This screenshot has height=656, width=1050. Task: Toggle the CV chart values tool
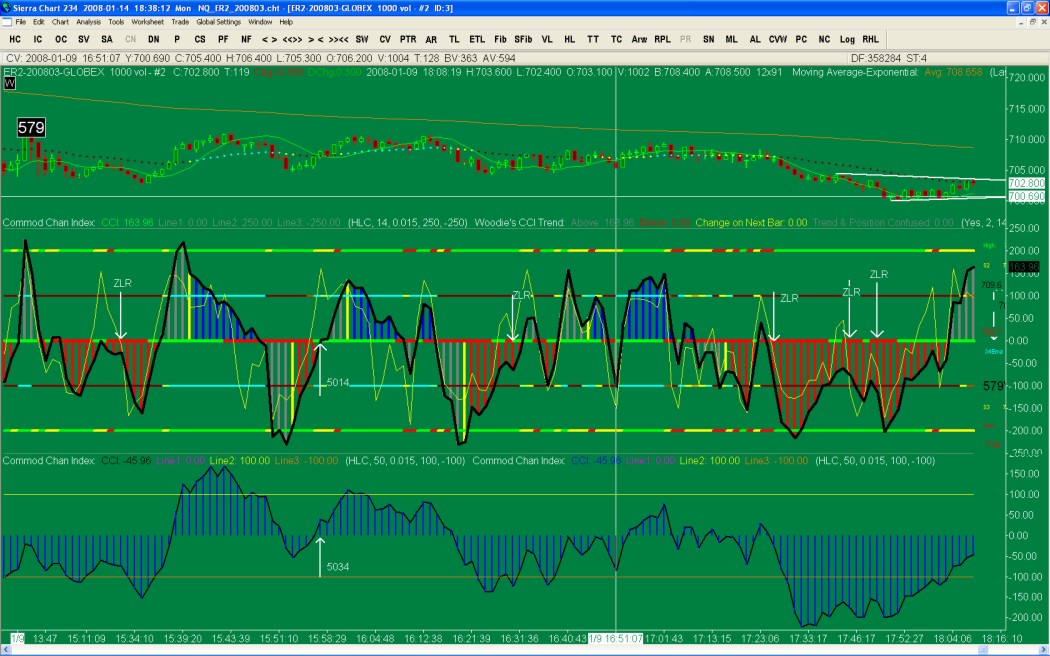pos(385,39)
